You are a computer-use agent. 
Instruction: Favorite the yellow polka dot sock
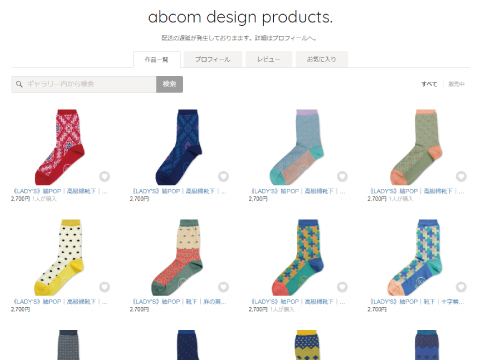(104, 287)
